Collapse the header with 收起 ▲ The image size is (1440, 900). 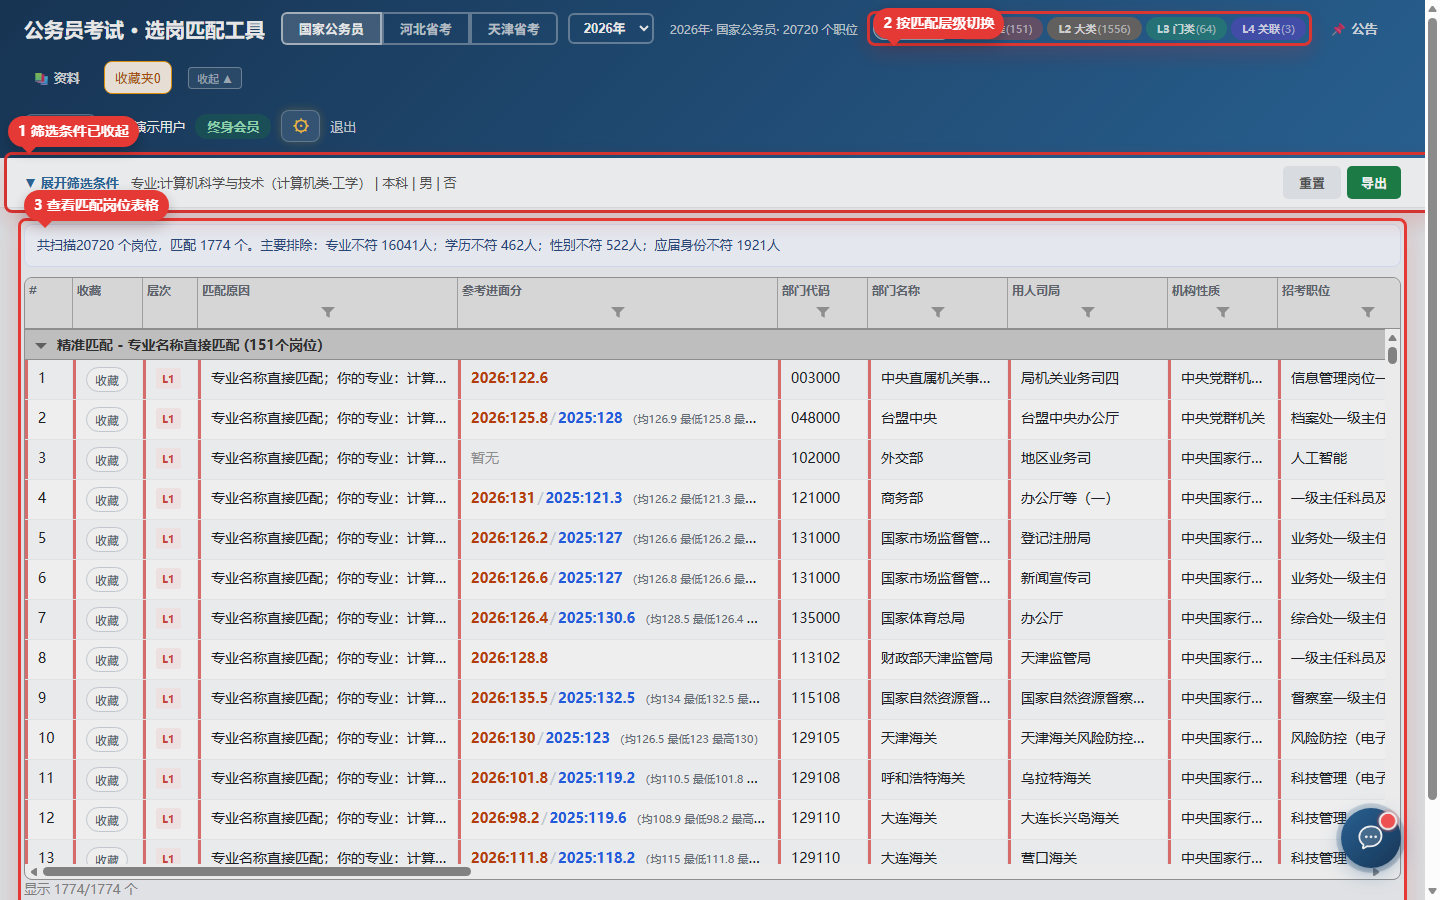tap(214, 78)
